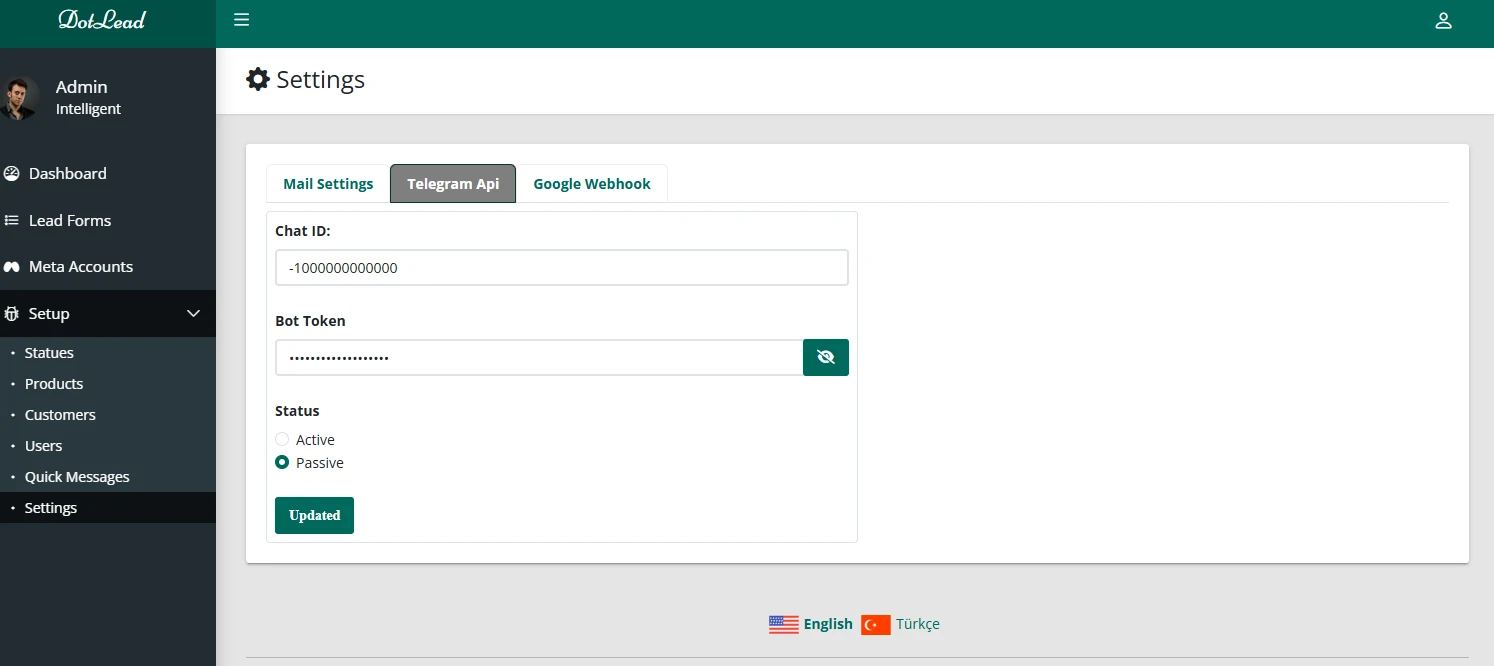Switch language to Türkçe
This screenshot has width=1494, height=666.
(917, 624)
